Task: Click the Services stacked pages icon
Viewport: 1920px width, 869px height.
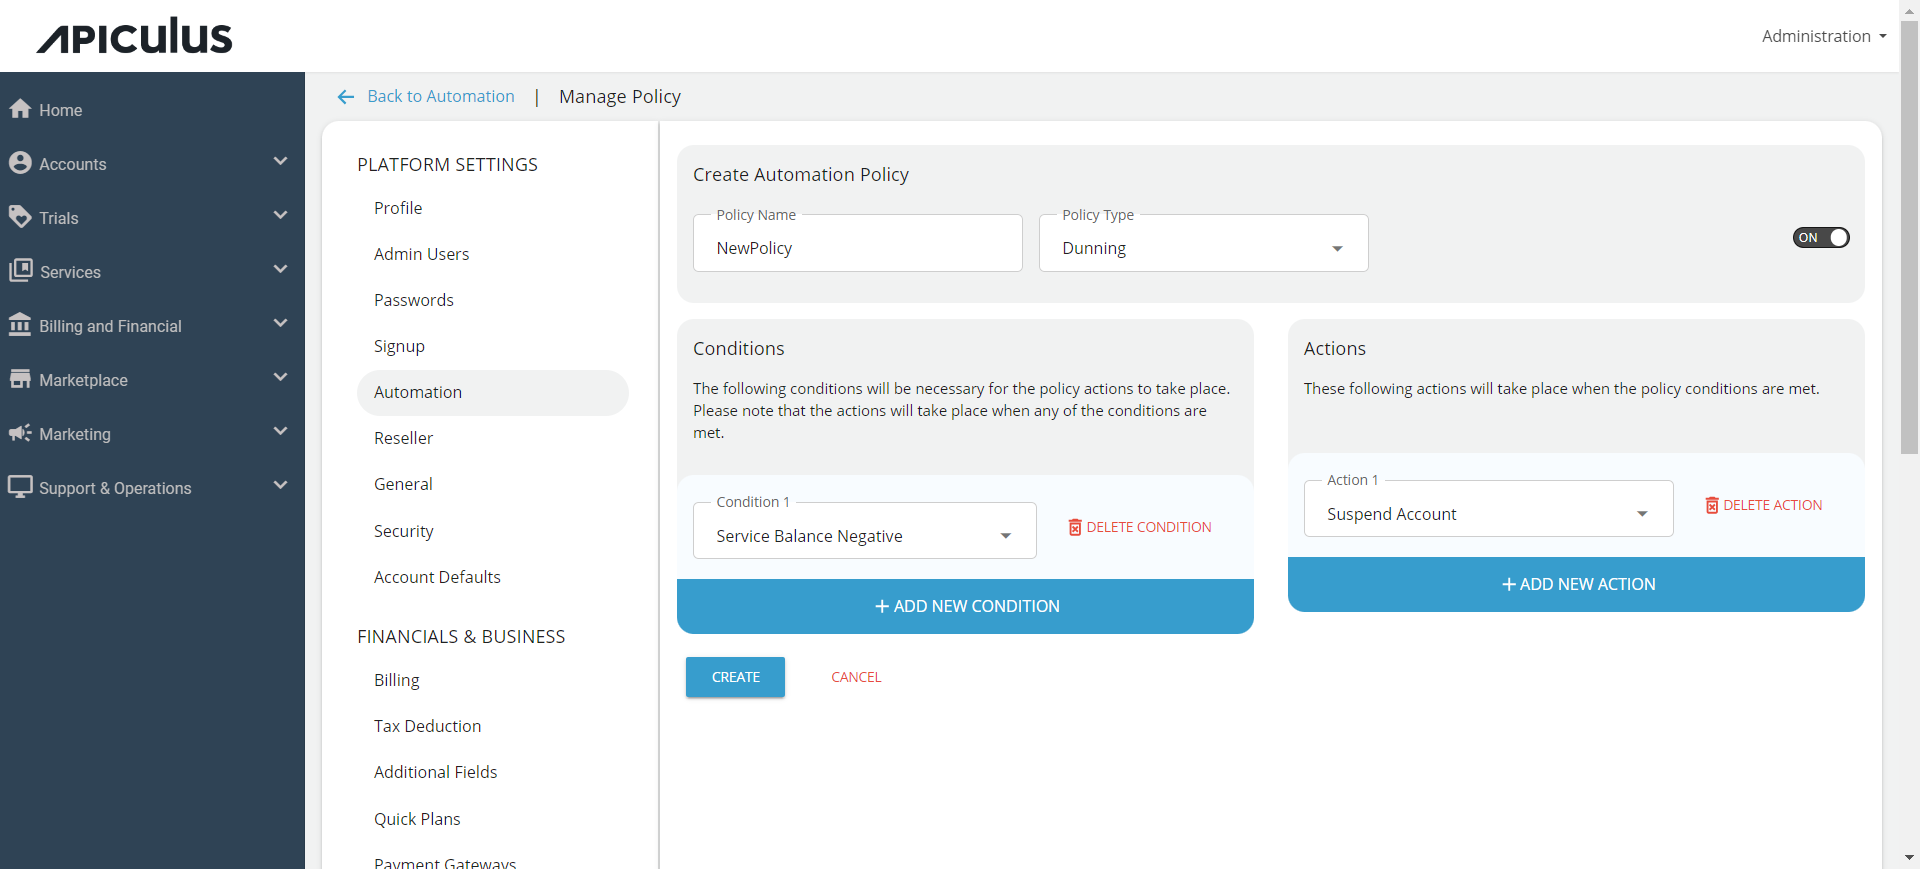Action: pos(20,271)
